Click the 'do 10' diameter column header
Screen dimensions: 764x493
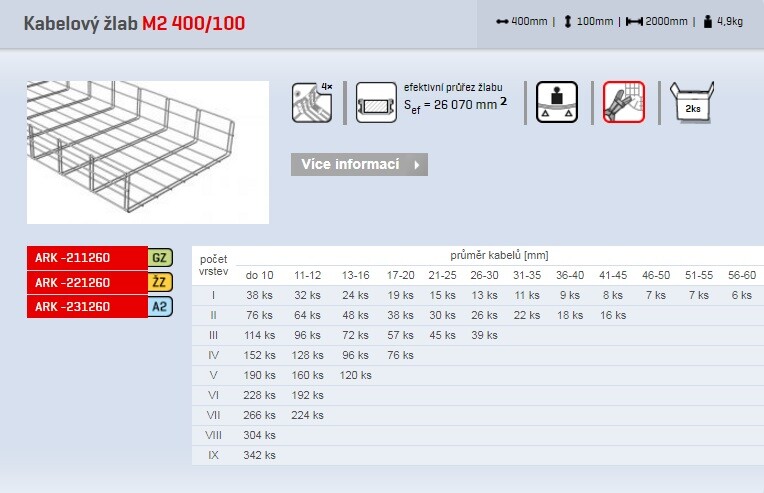(x=259, y=275)
